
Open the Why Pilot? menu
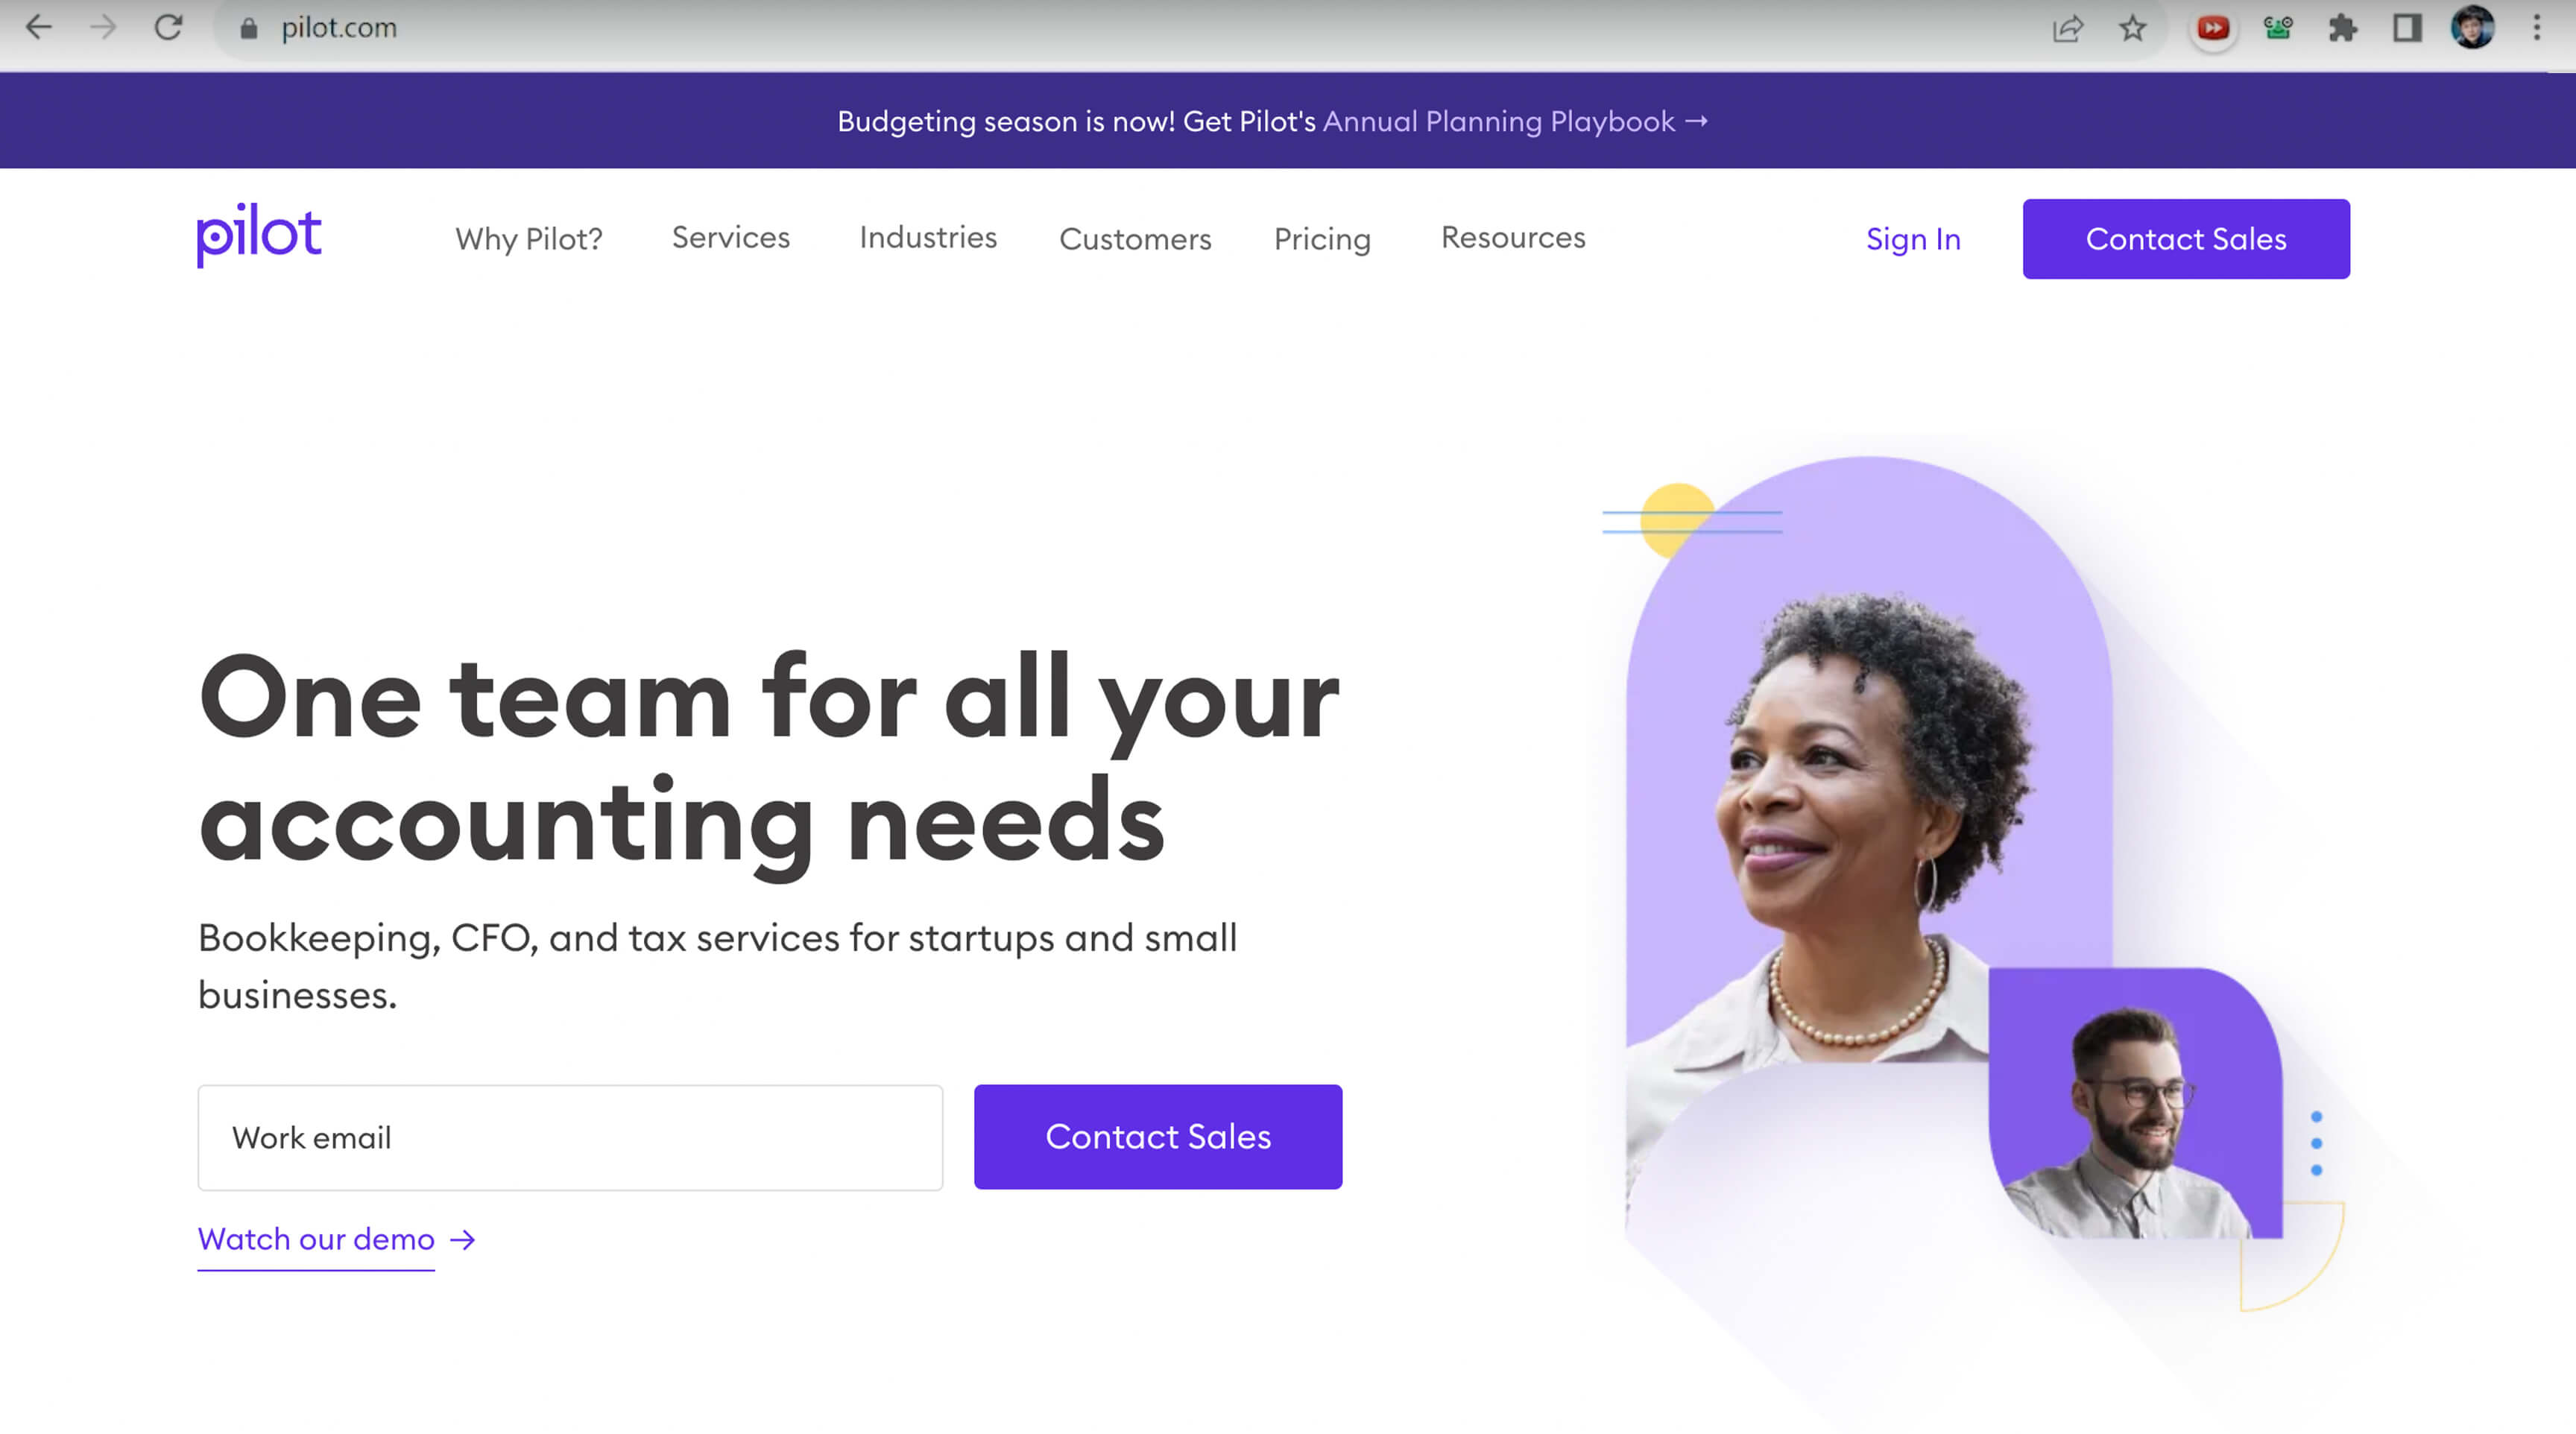point(529,239)
